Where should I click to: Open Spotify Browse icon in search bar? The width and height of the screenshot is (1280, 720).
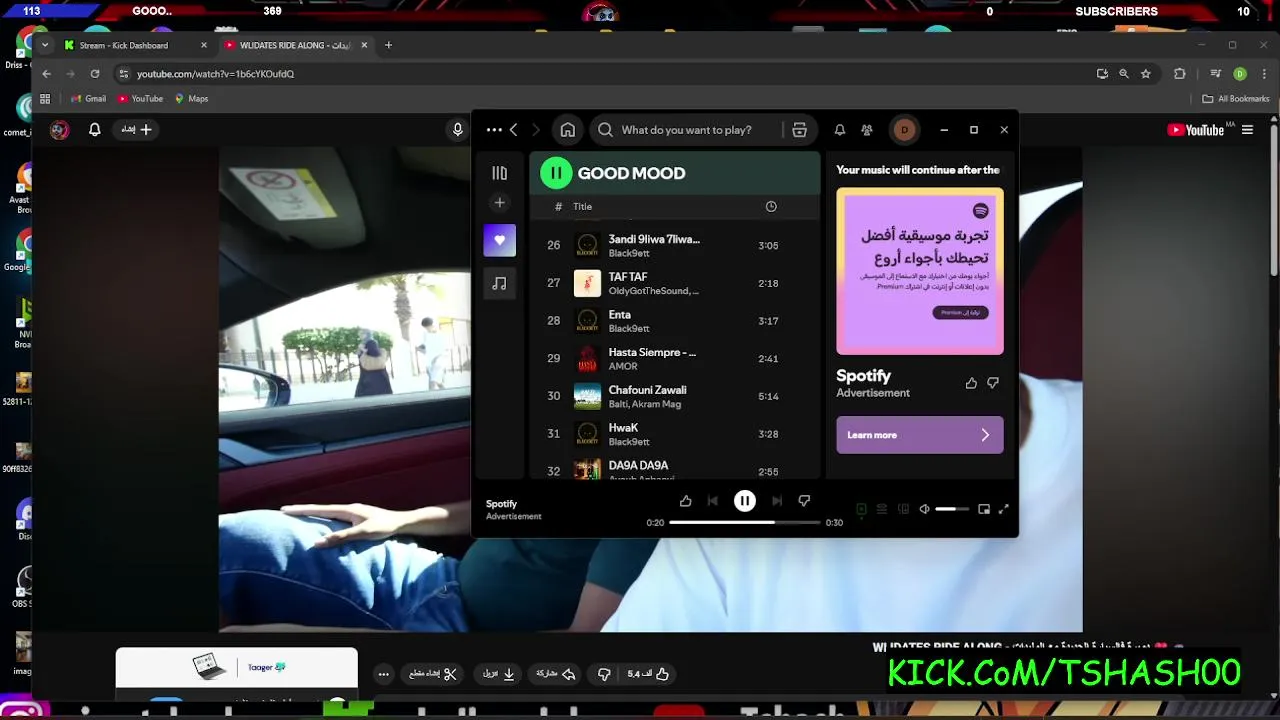pos(799,130)
